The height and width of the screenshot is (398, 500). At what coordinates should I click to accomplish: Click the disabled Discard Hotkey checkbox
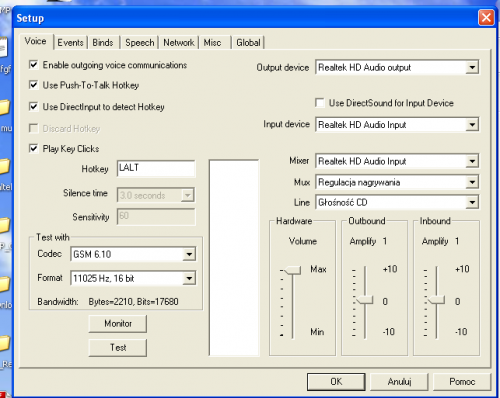coord(34,128)
